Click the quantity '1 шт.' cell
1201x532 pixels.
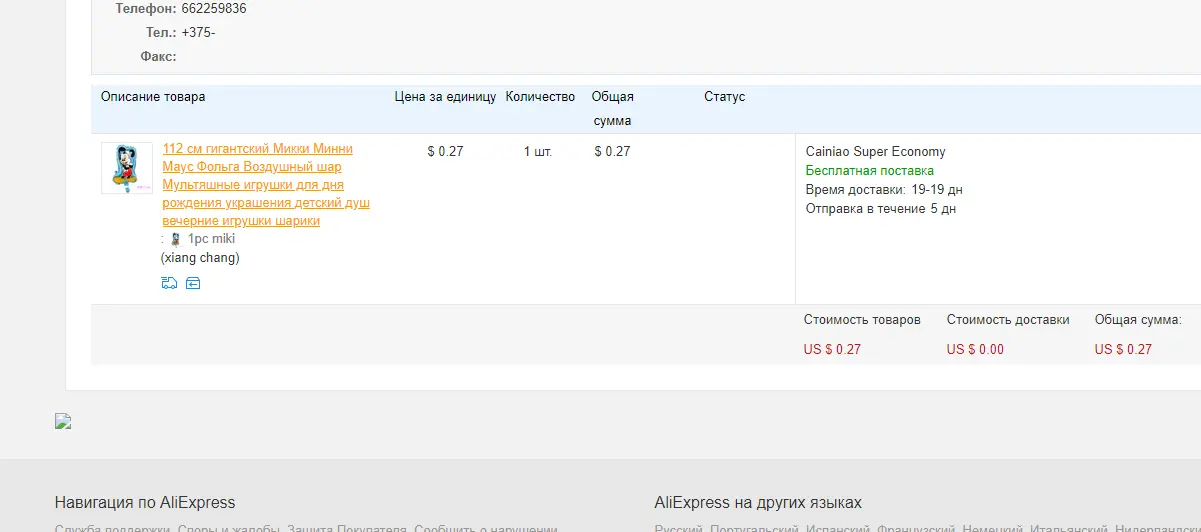(x=538, y=152)
